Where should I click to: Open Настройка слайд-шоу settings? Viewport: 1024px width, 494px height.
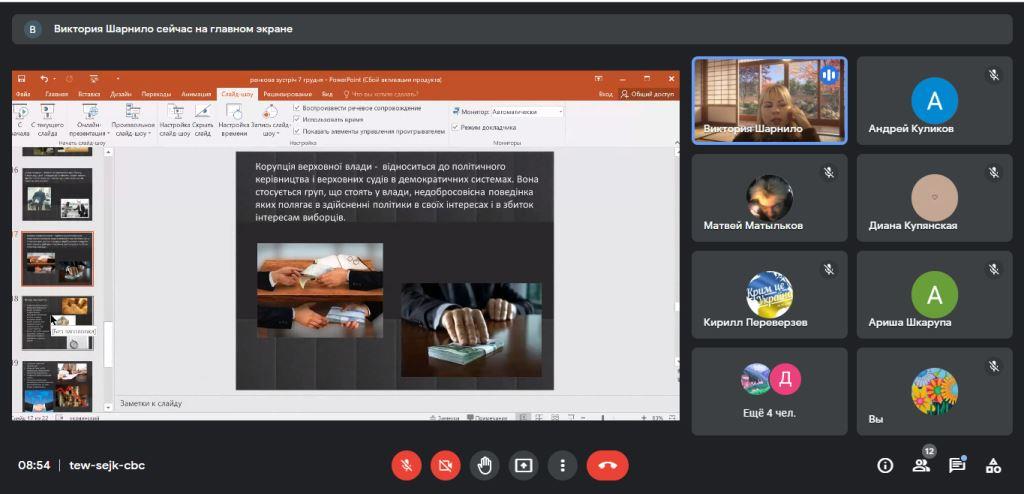click(174, 120)
